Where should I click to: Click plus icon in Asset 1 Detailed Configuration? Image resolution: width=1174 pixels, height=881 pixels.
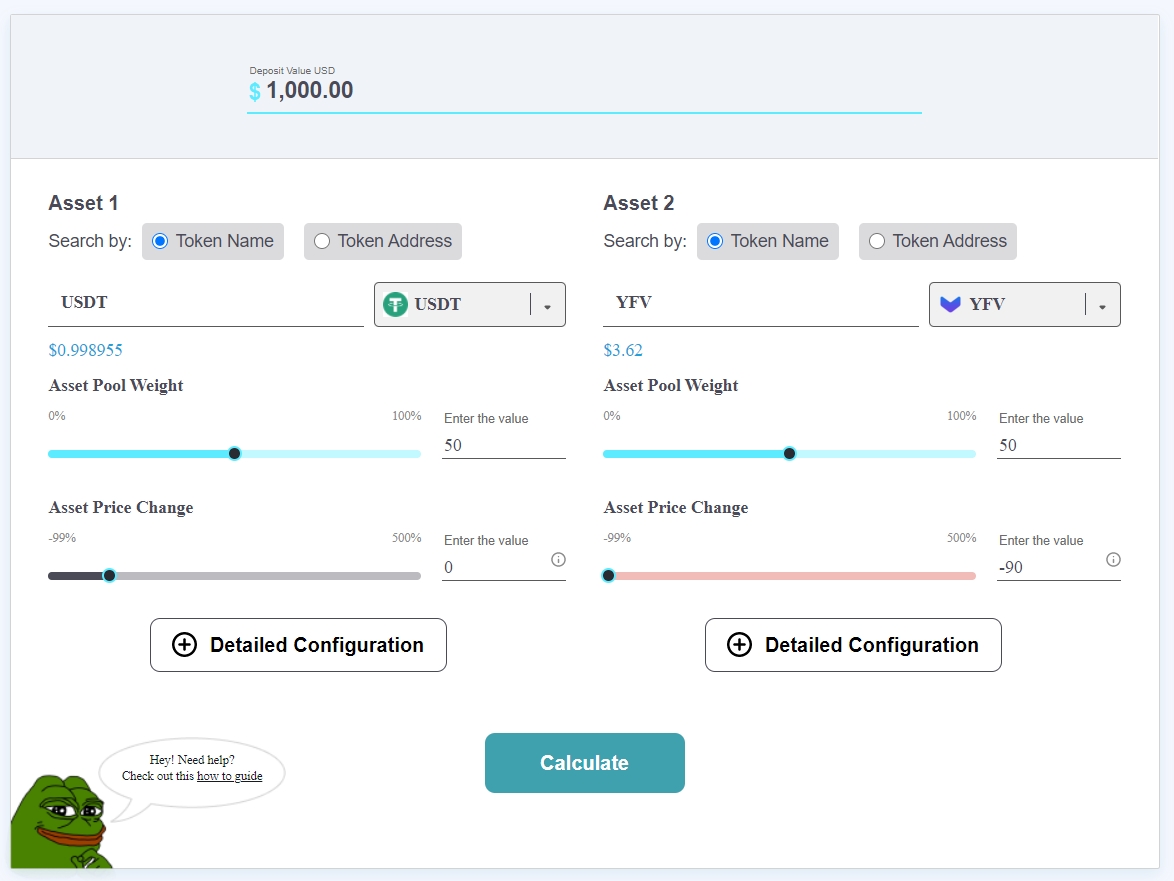click(185, 645)
